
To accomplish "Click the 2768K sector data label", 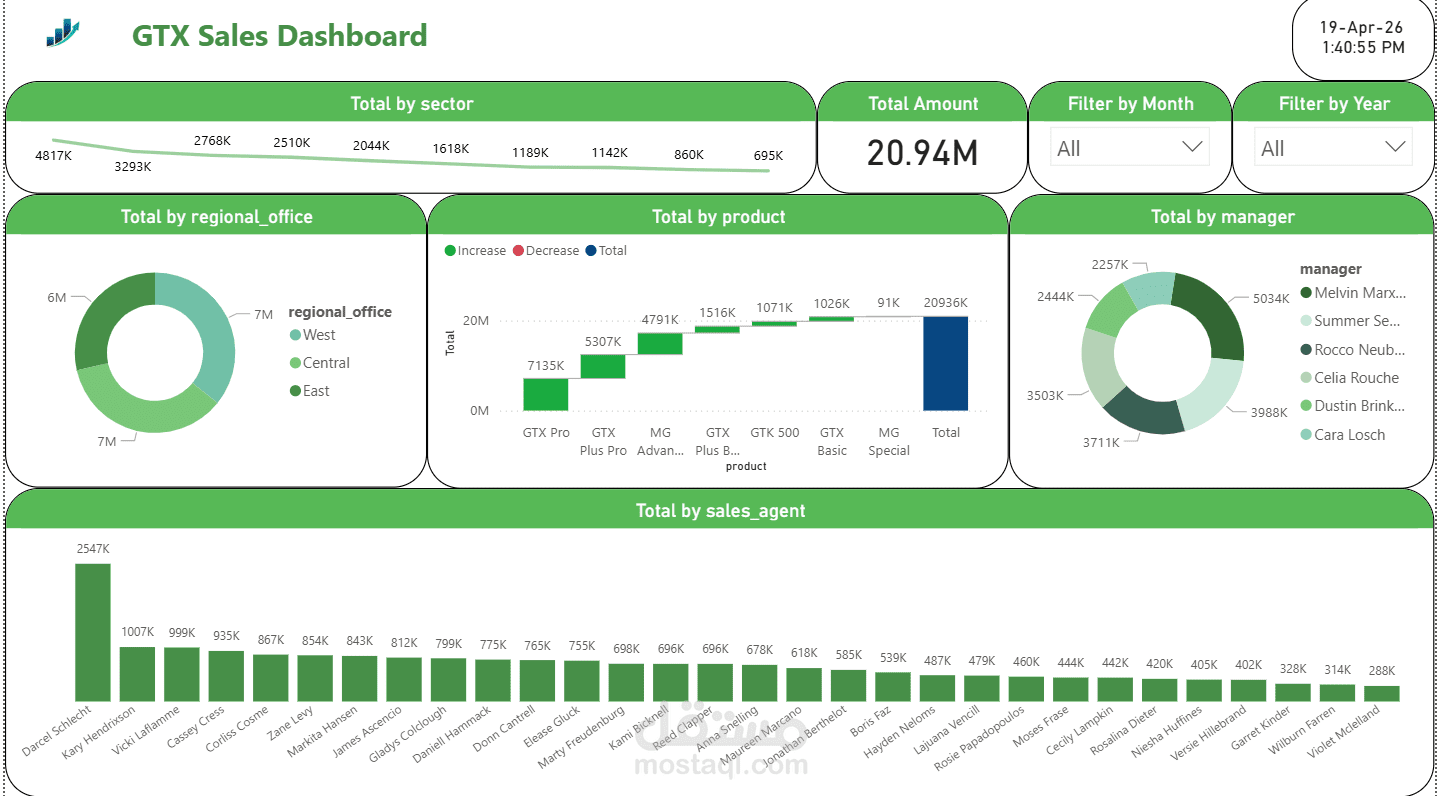I will (x=212, y=141).
